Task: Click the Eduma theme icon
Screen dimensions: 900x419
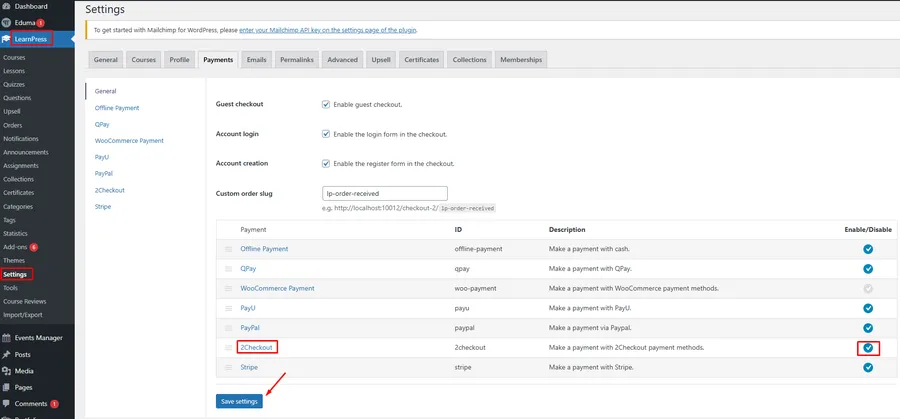Action: [x=7, y=22]
